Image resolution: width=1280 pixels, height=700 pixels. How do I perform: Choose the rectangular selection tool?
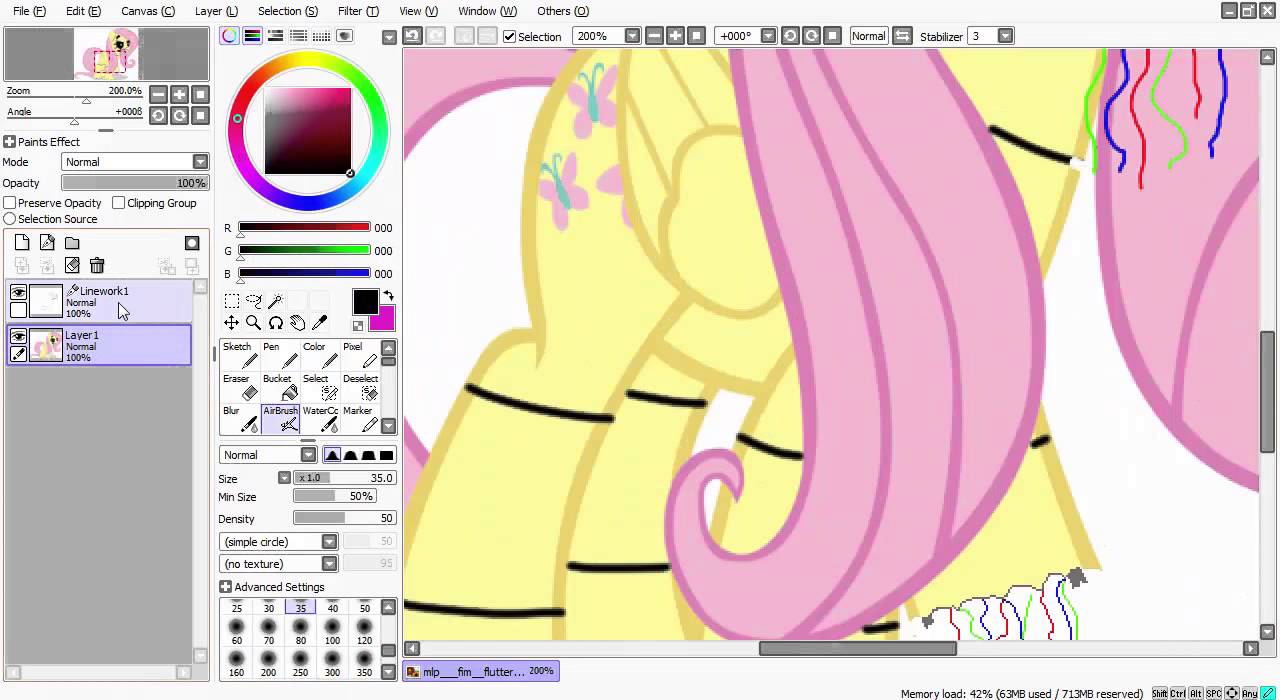[231, 301]
